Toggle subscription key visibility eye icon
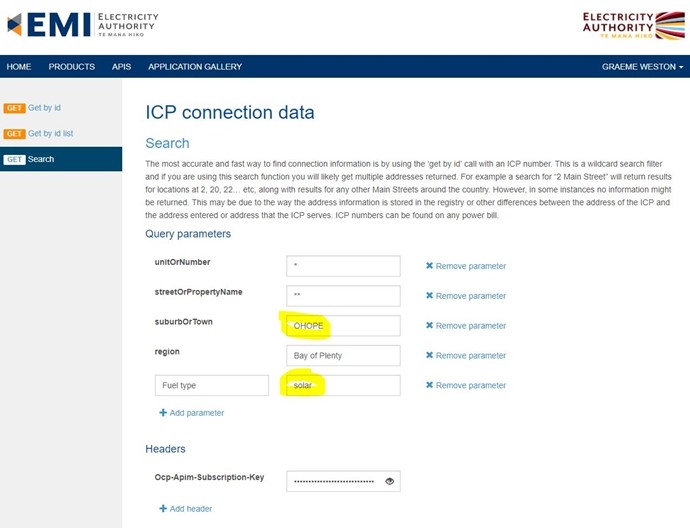 [x=389, y=481]
